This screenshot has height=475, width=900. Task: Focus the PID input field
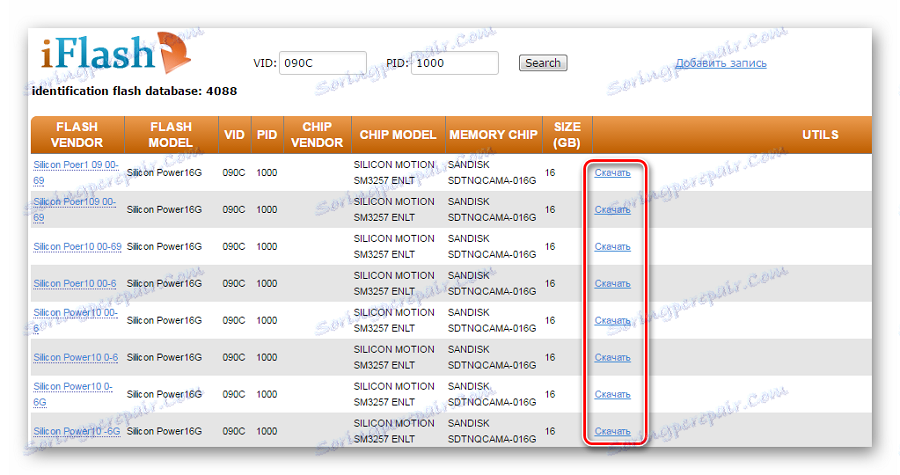[x=455, y=63]
